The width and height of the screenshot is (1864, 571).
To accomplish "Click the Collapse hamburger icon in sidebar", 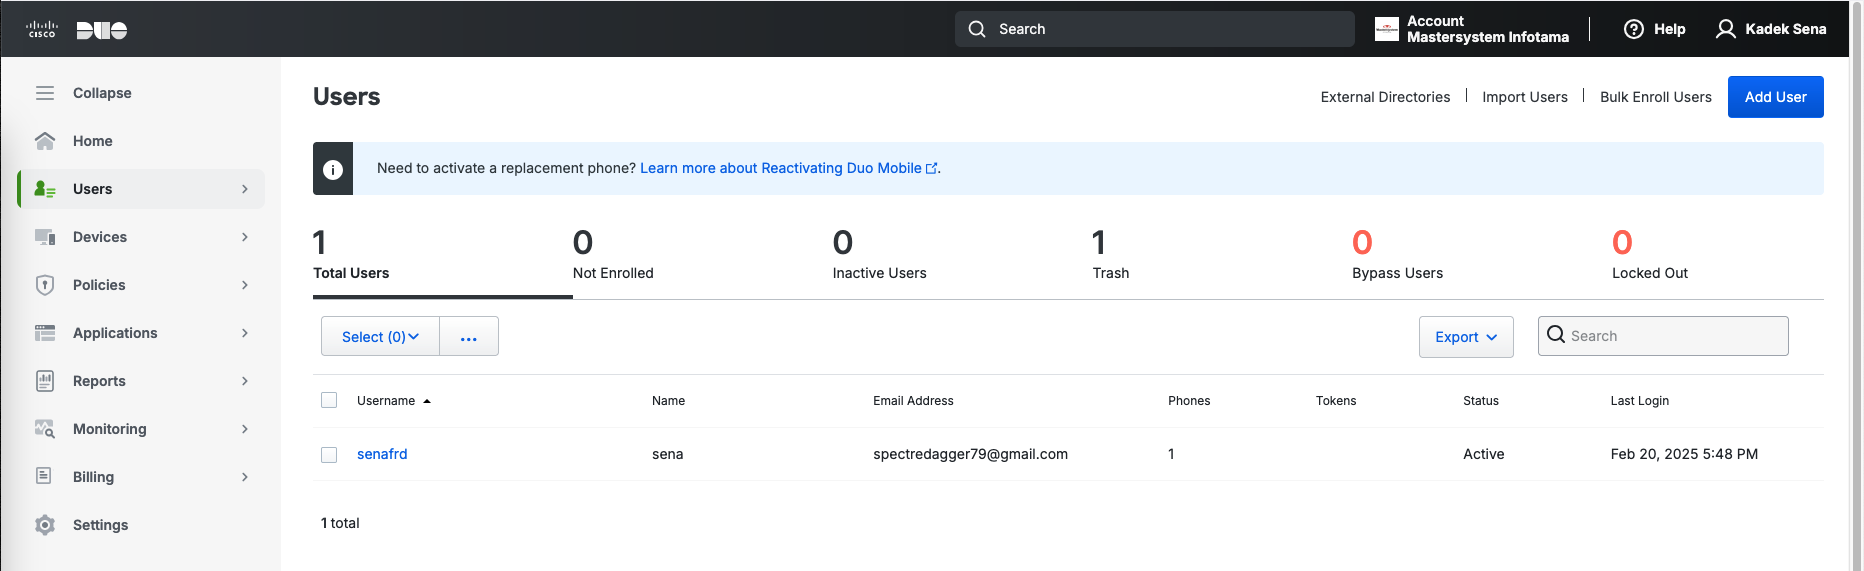I will coord(45,93).
